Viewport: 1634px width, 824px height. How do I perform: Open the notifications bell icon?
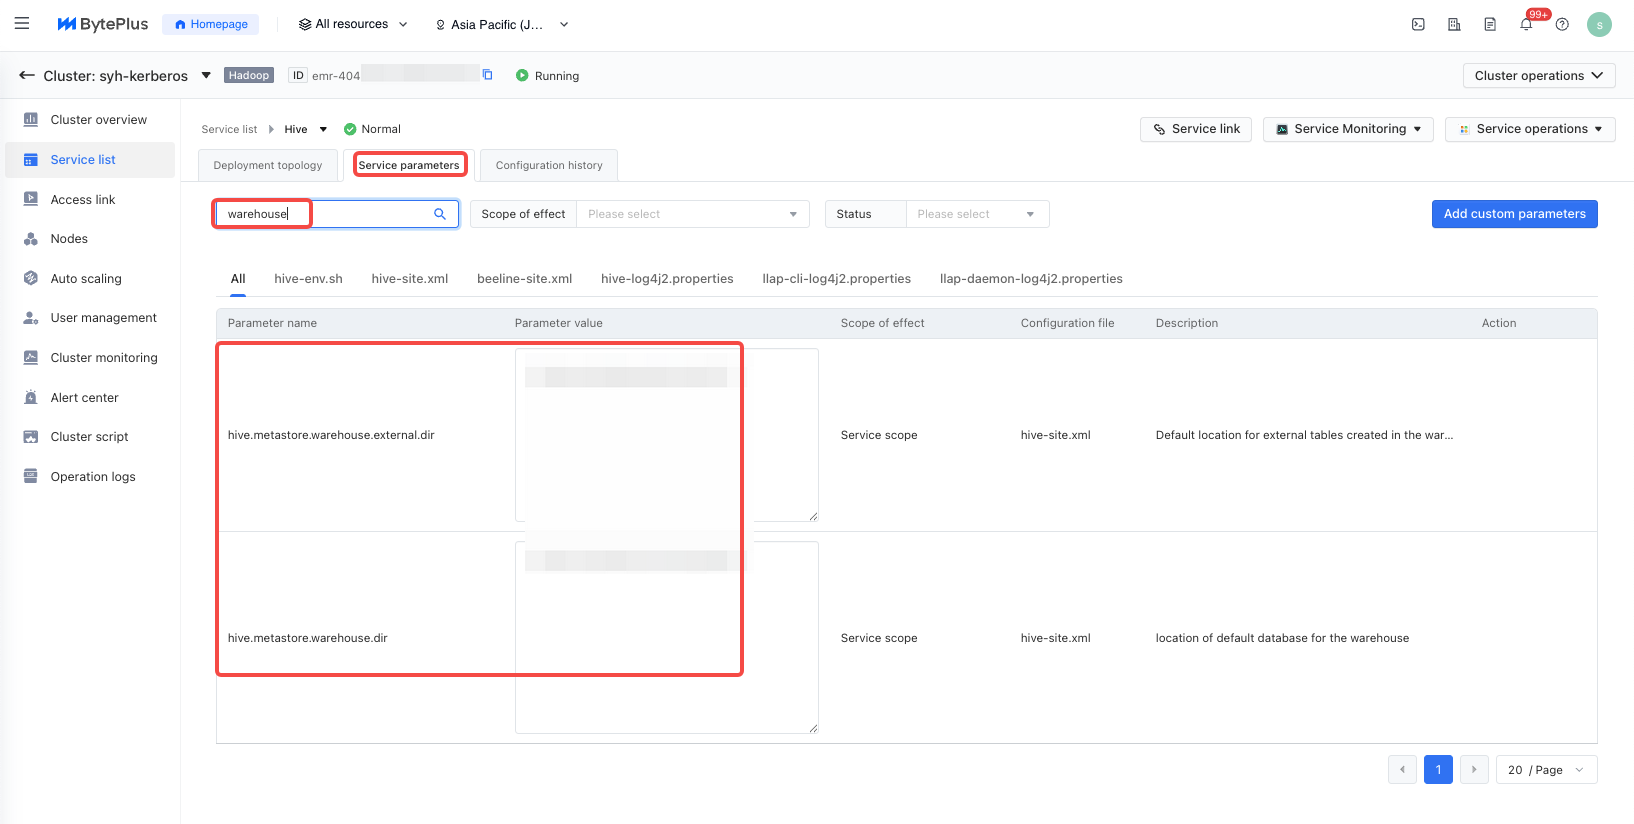[1526, 24]
